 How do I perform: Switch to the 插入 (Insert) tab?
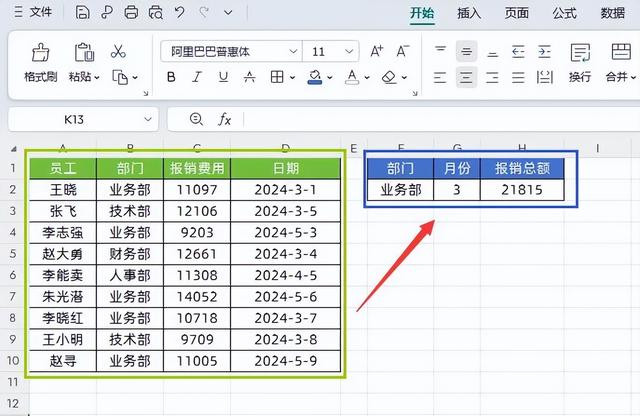(x=469, y=13)
